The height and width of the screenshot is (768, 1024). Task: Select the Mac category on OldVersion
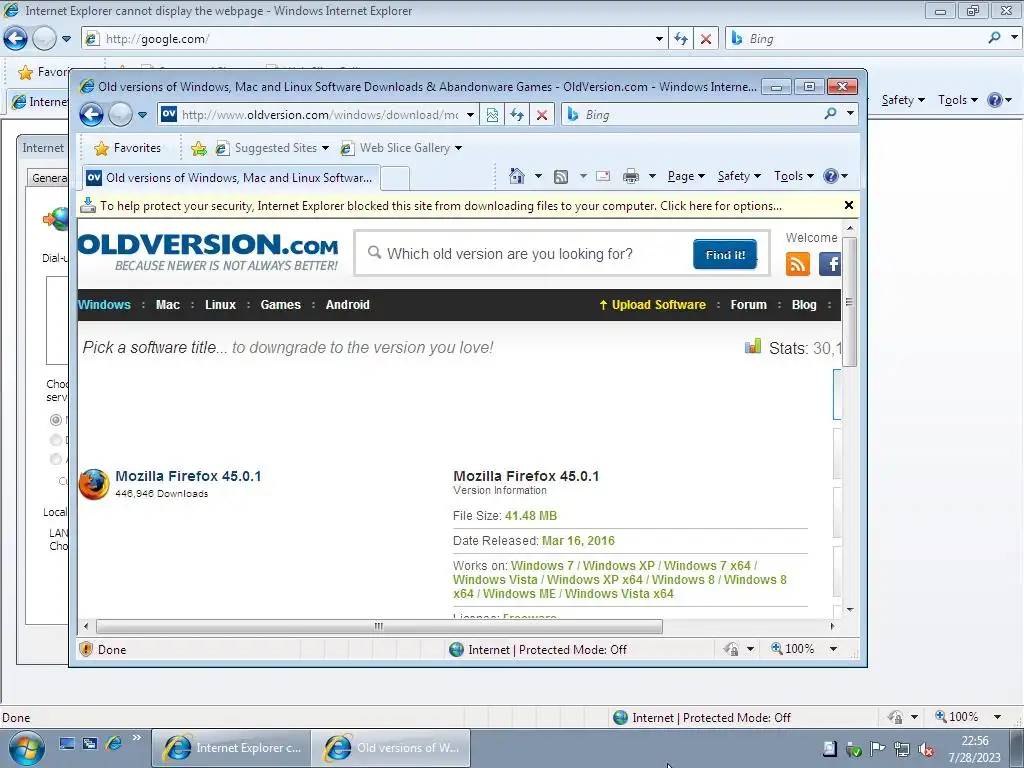pyautogui.click(x=168, y=305)
